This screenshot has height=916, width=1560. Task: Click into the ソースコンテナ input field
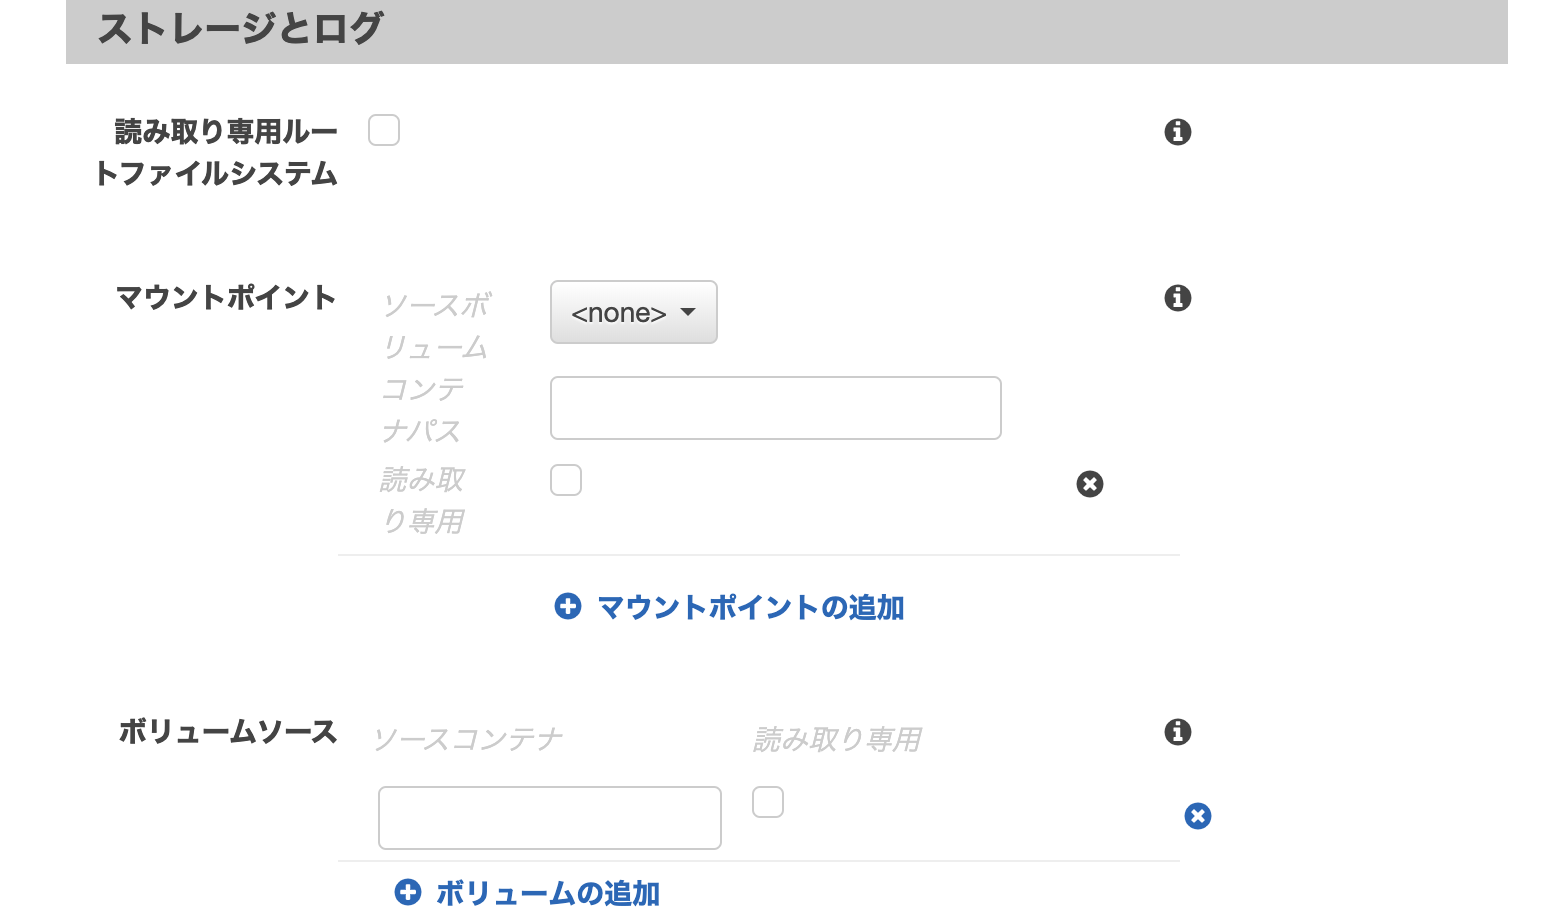click(550, 818)
